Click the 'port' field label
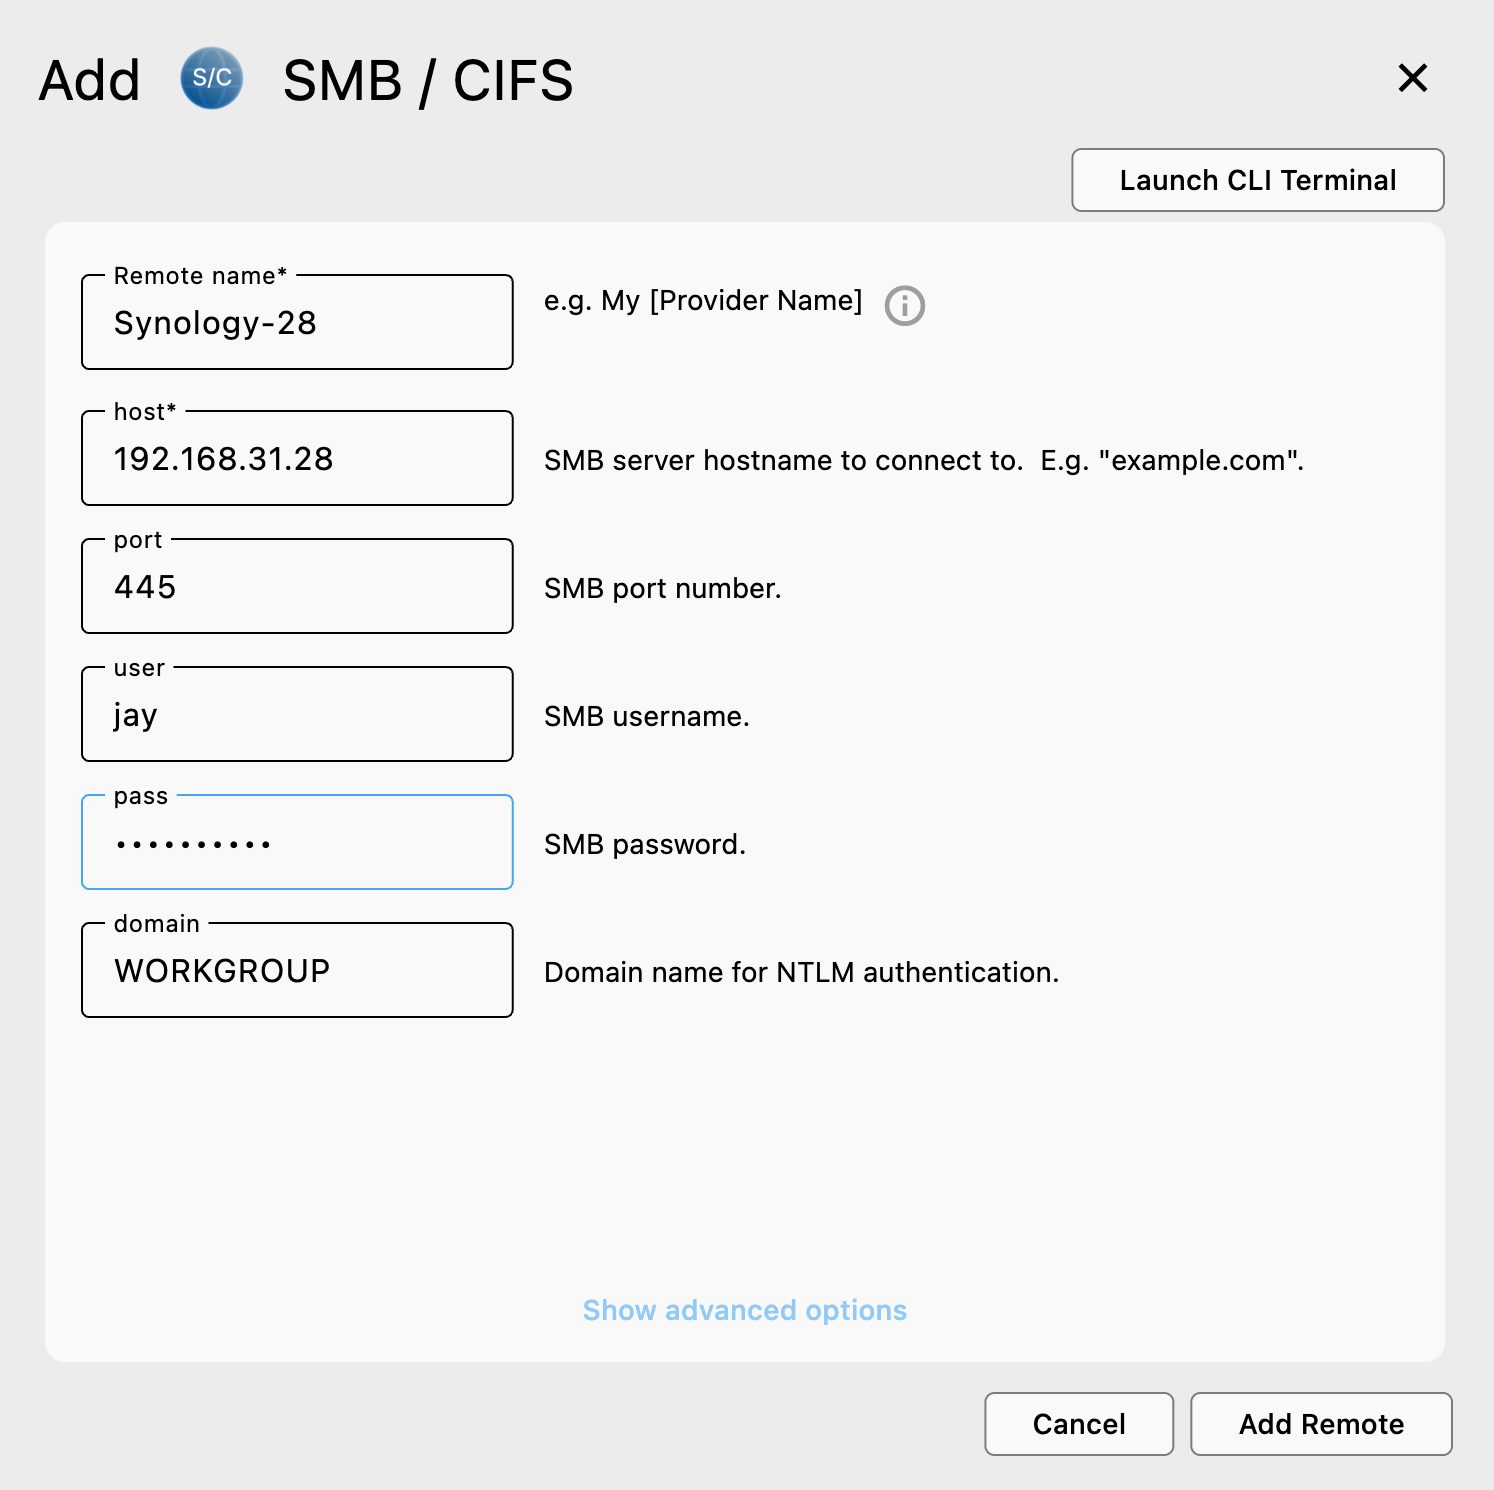The height and width of the screenshot is (1490, 1494). coord(137,539)
